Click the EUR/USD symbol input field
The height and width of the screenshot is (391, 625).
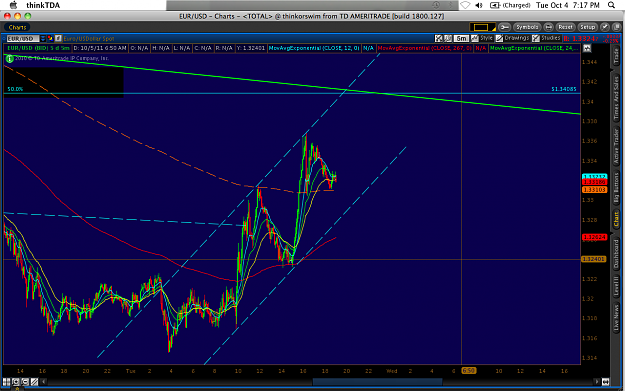click(x=23, y=39)
